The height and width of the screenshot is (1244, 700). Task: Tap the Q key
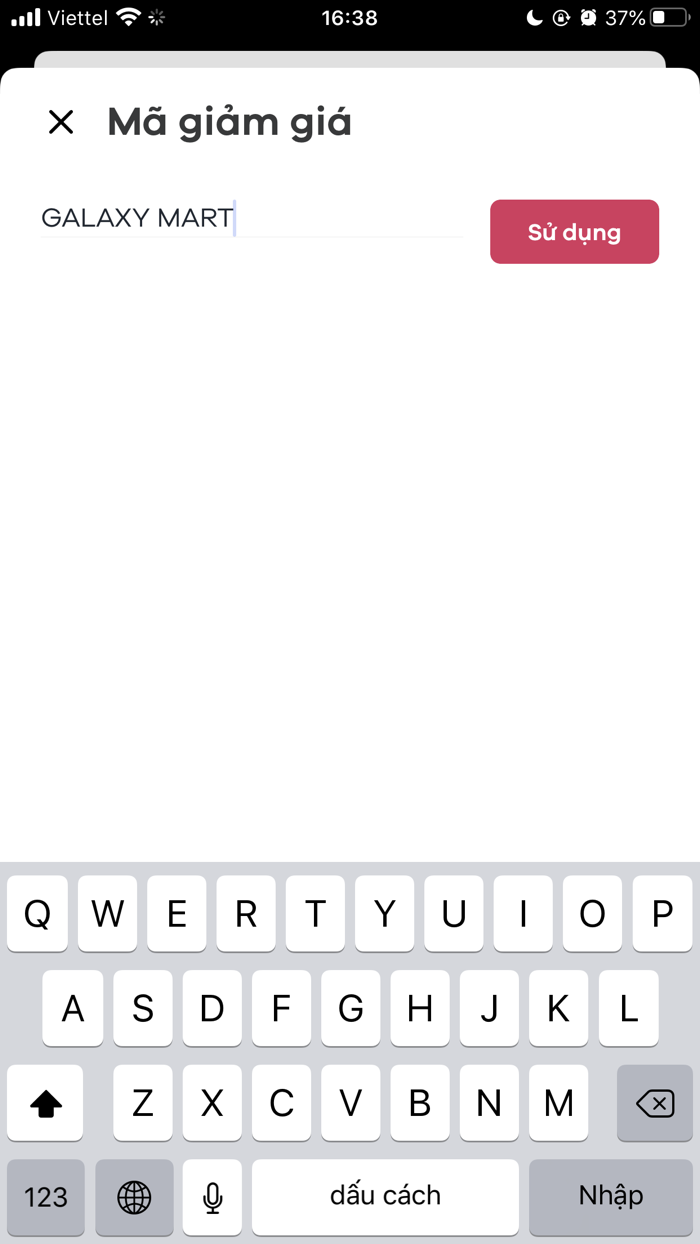(x=37, y=914)
